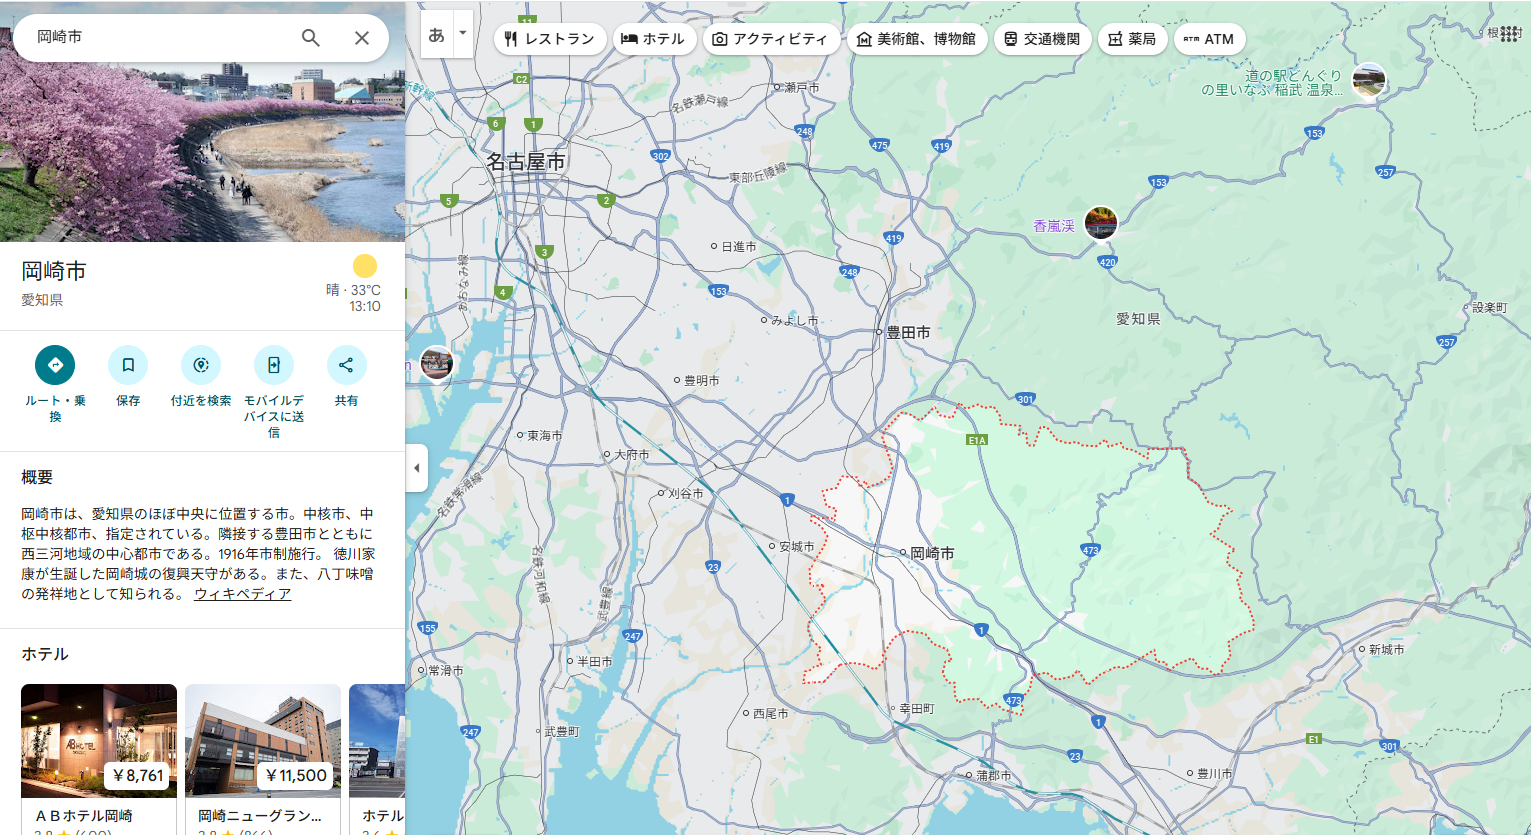Click the ¥11,500 price tag
Image resolution: width=1531 pixels, height=835 pixels.
(297, 775)
